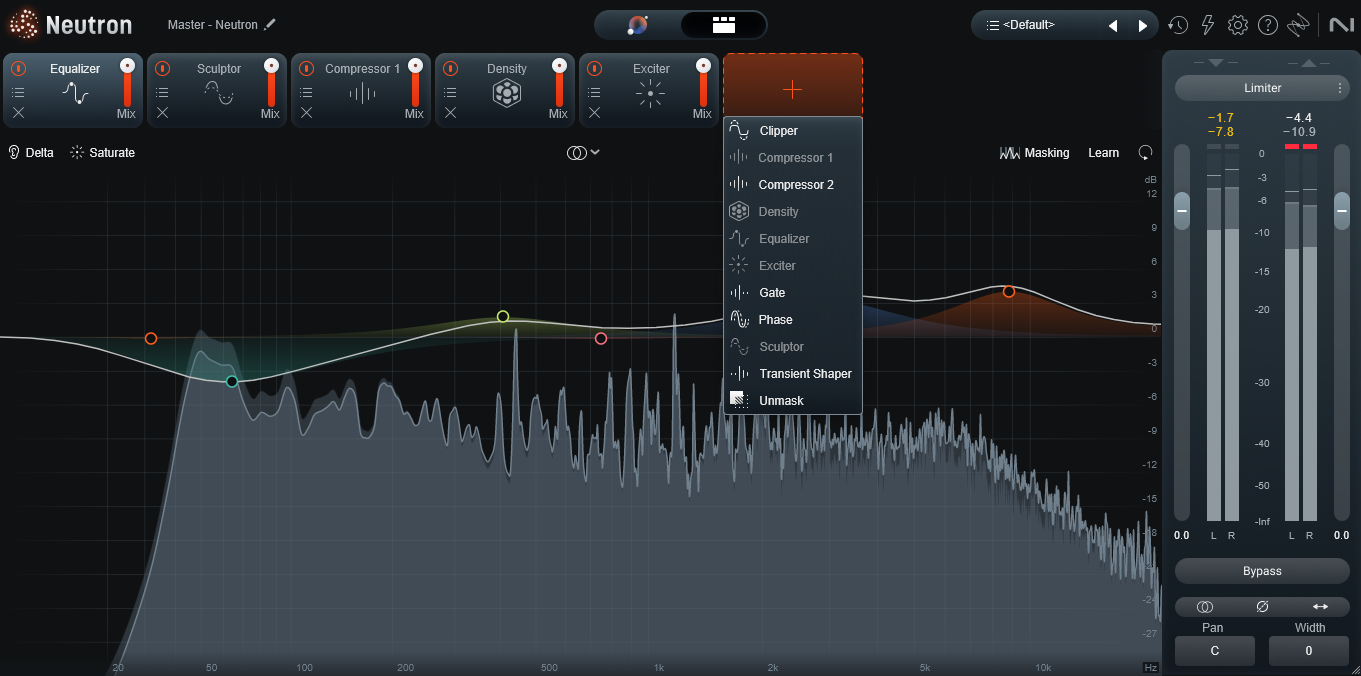Image resolution: width=1361 pixels, height=676 pixels.
Task: Select the Exciter module burst icon
Action: pyautogui.click(x=651, y=94)
